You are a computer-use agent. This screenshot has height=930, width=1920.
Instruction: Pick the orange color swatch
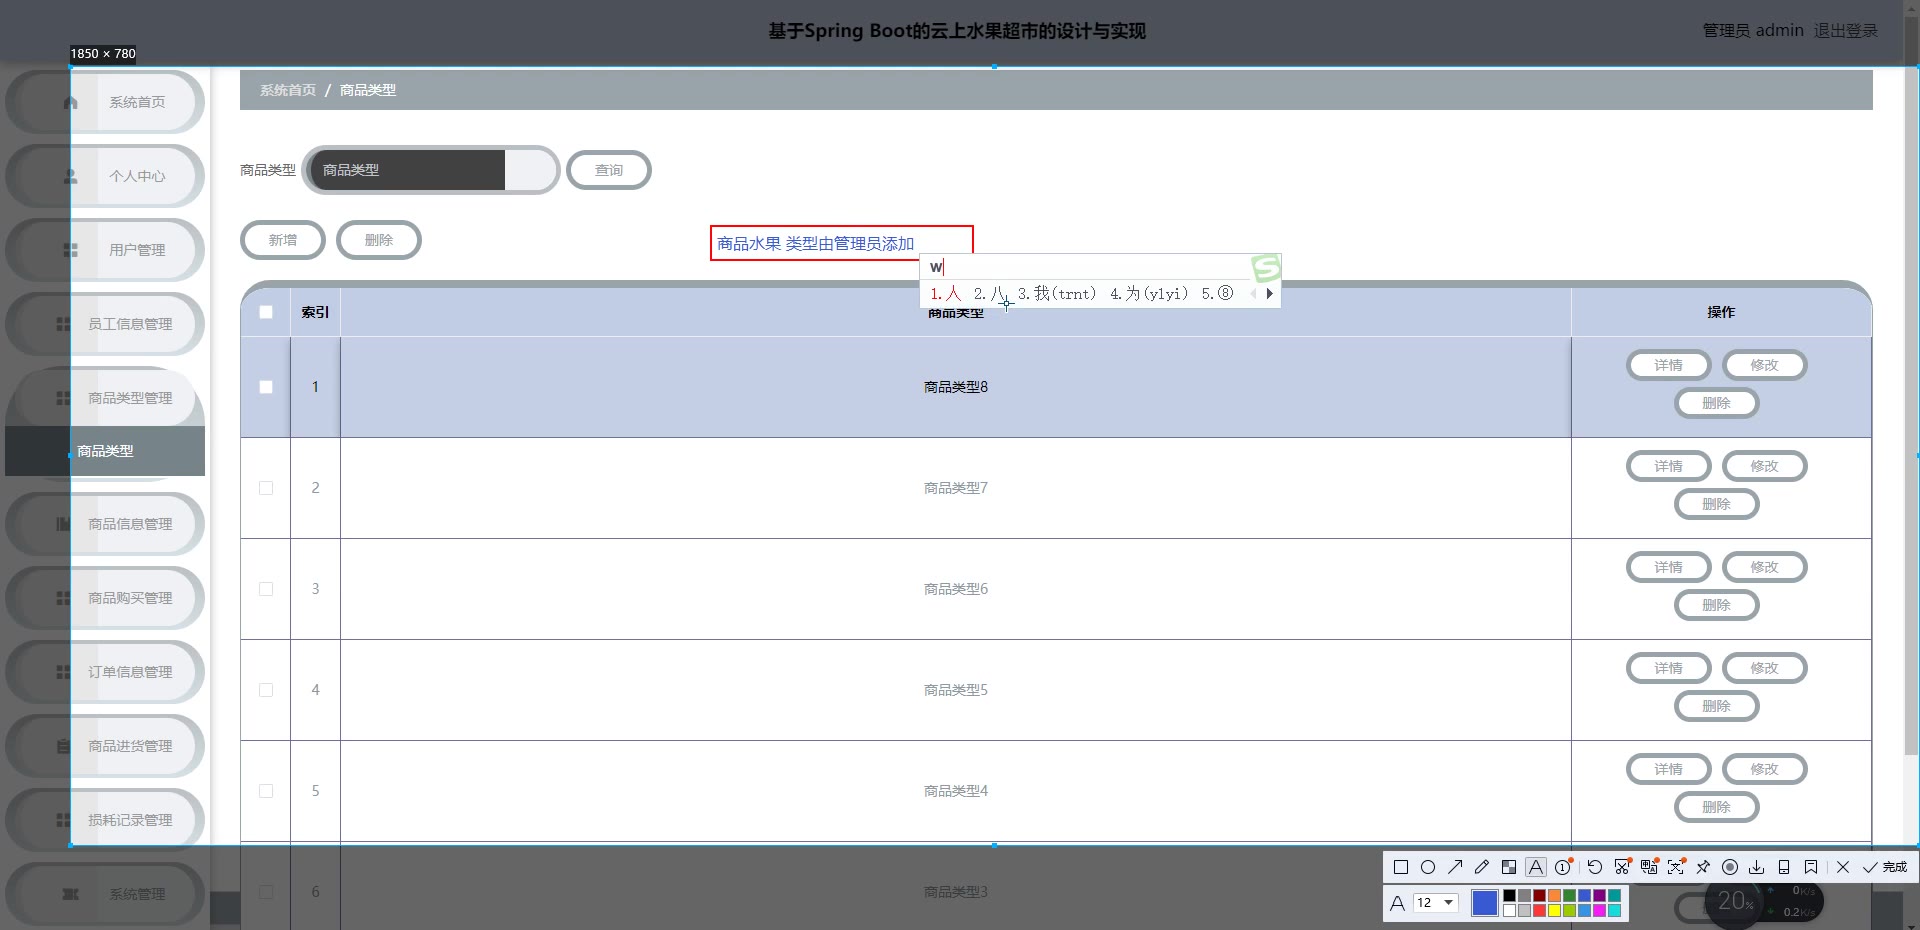click(x=1554, y=896)
